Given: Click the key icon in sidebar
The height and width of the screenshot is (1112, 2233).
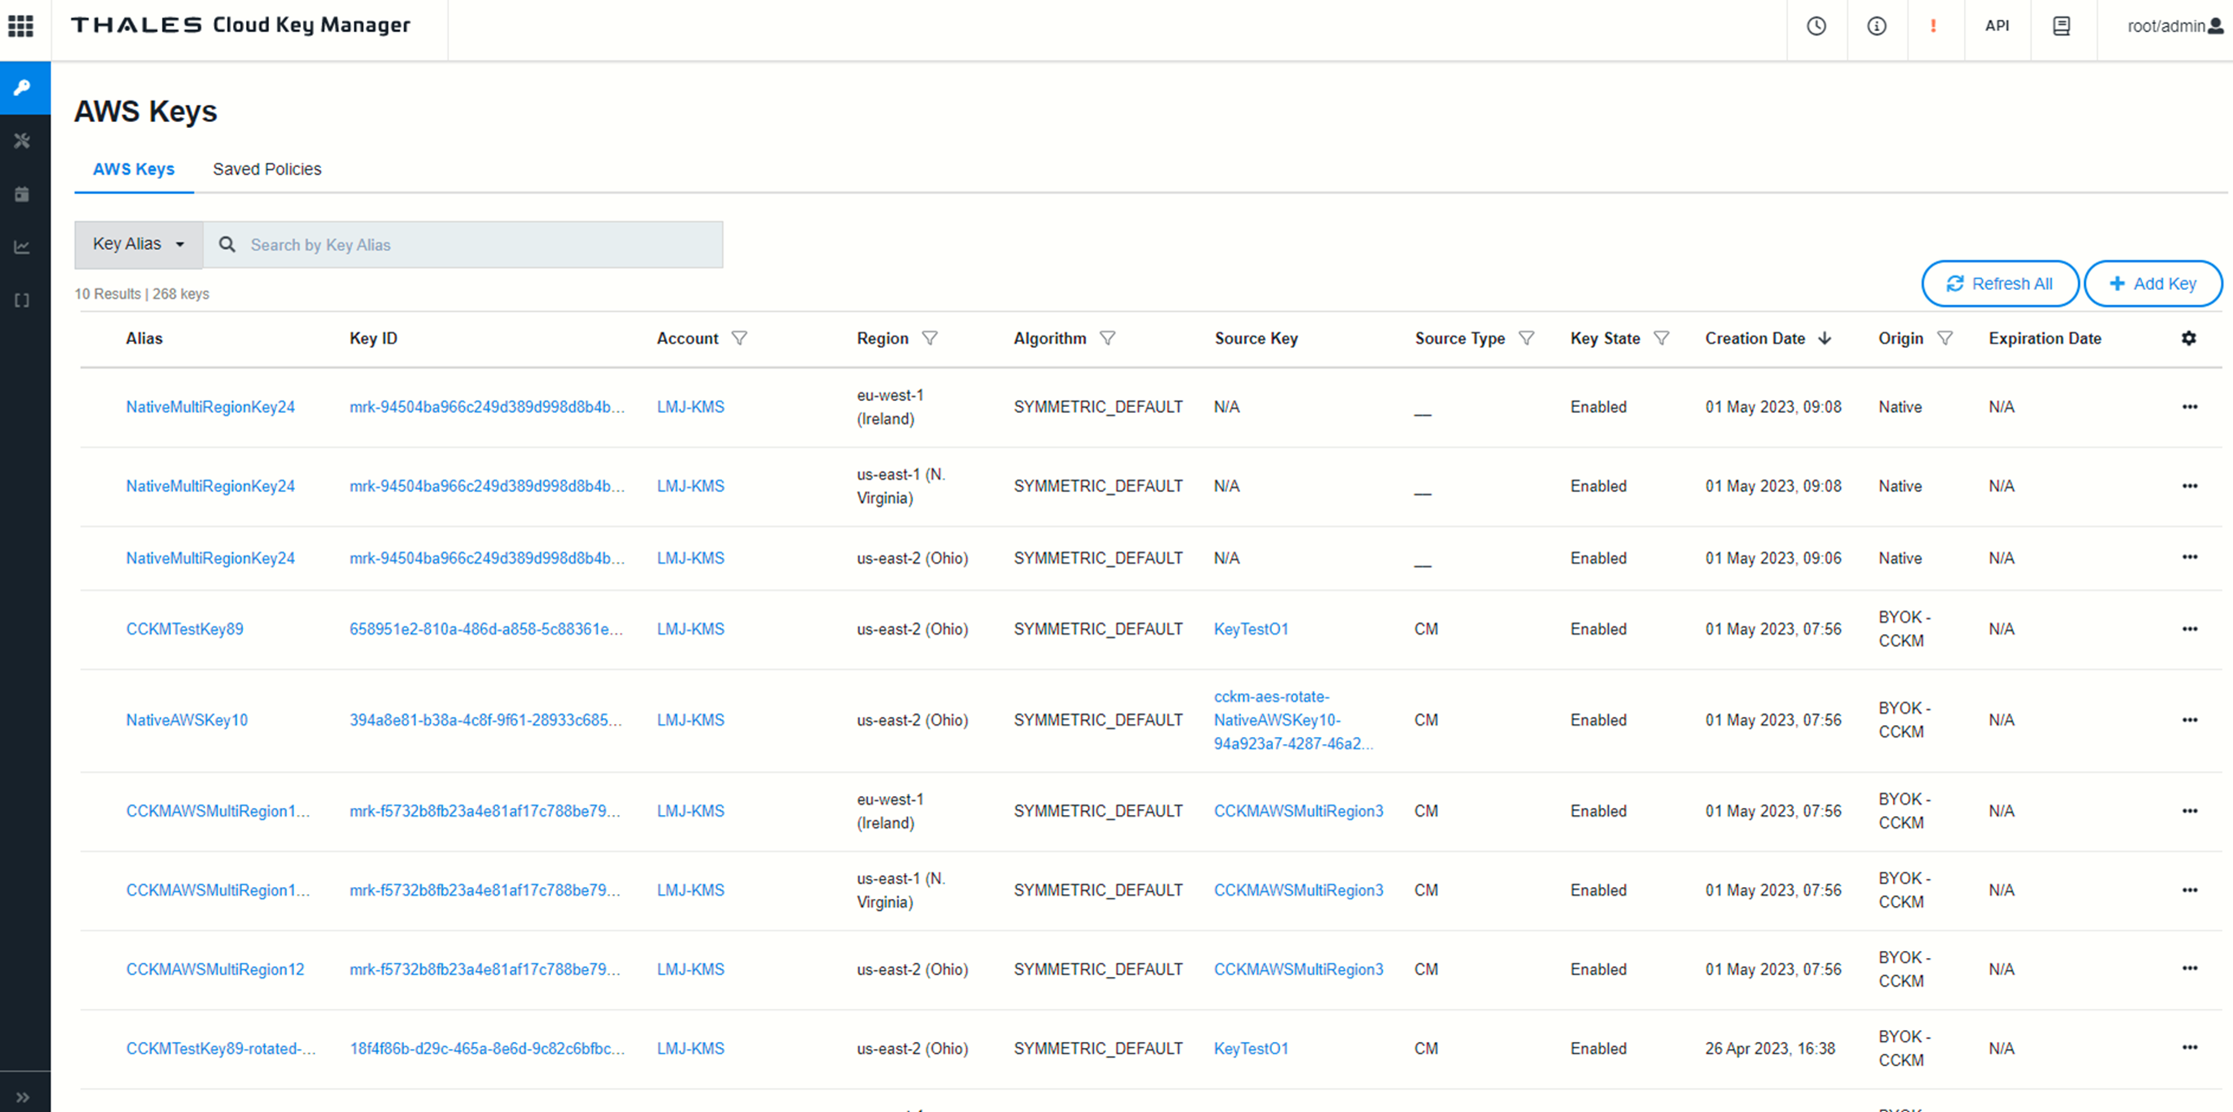Looking at the screenshot, I should 23,88.
